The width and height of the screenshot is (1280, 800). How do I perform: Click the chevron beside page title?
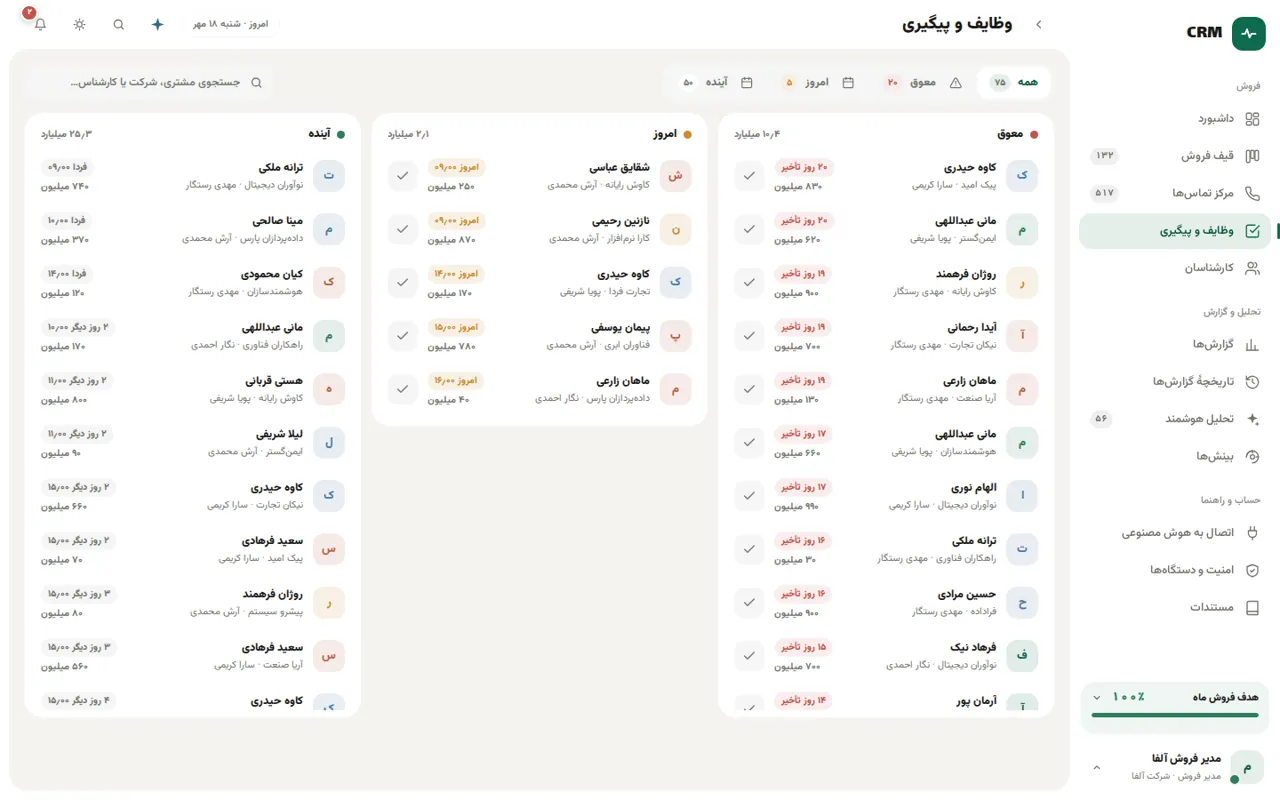pos(1039,24)
